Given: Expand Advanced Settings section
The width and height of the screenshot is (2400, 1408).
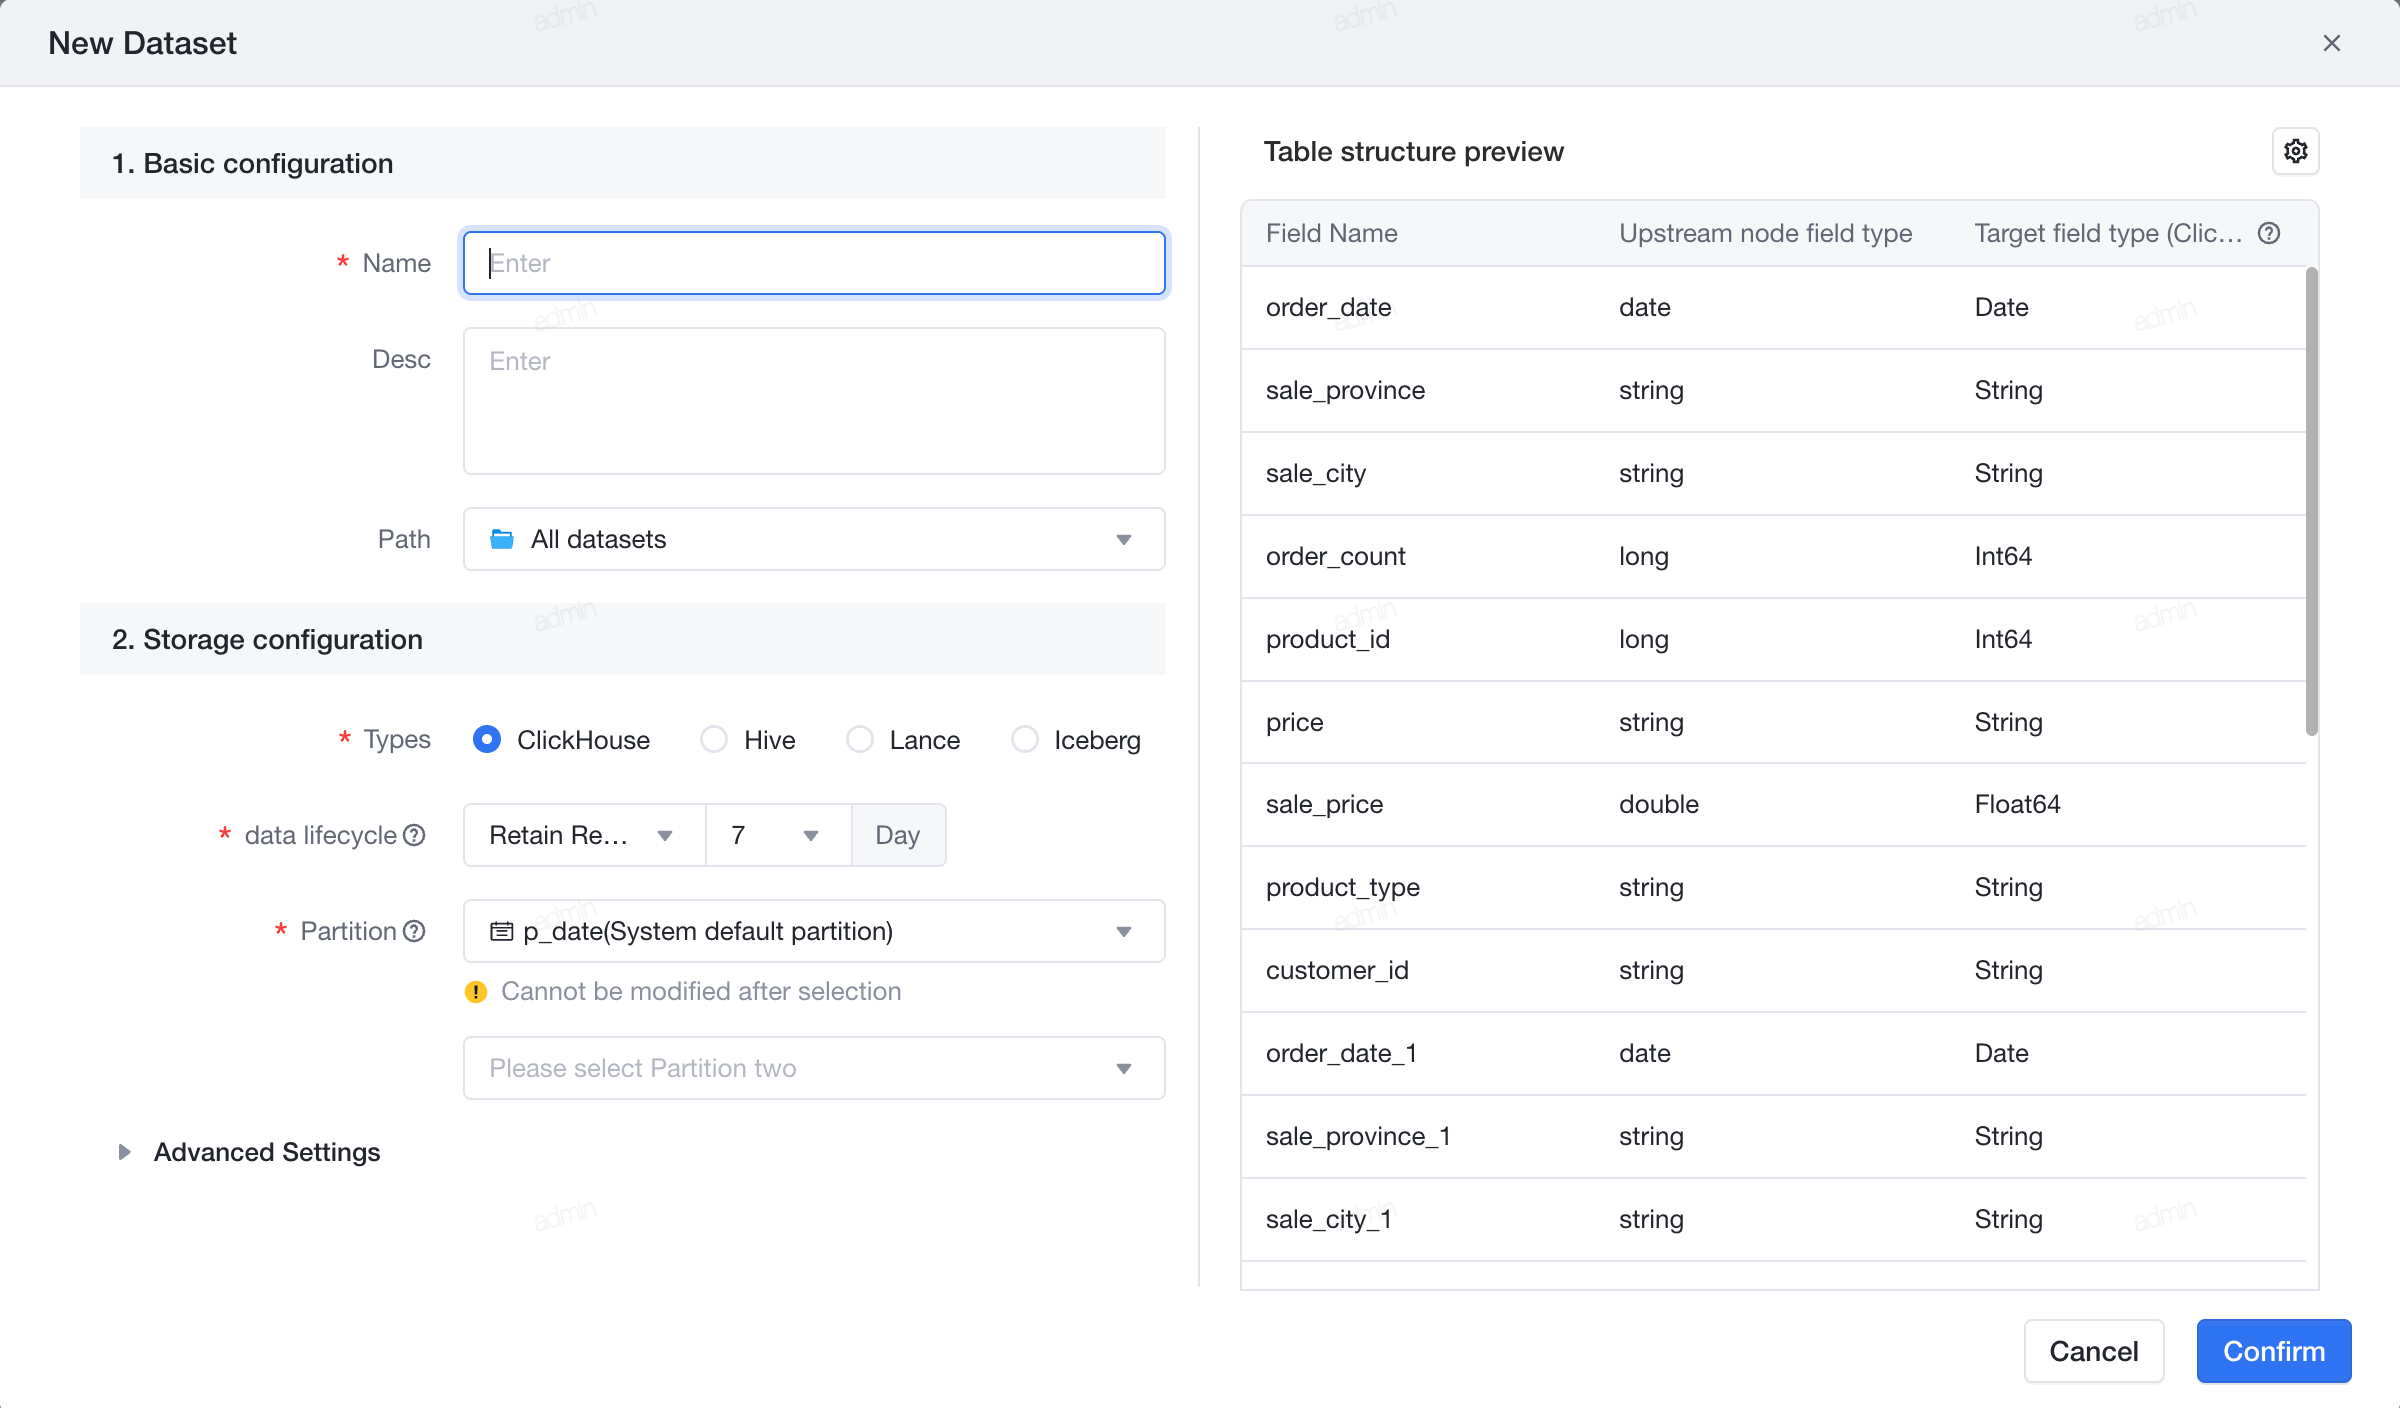Looking at the screenshot, I should [248, 1152].
